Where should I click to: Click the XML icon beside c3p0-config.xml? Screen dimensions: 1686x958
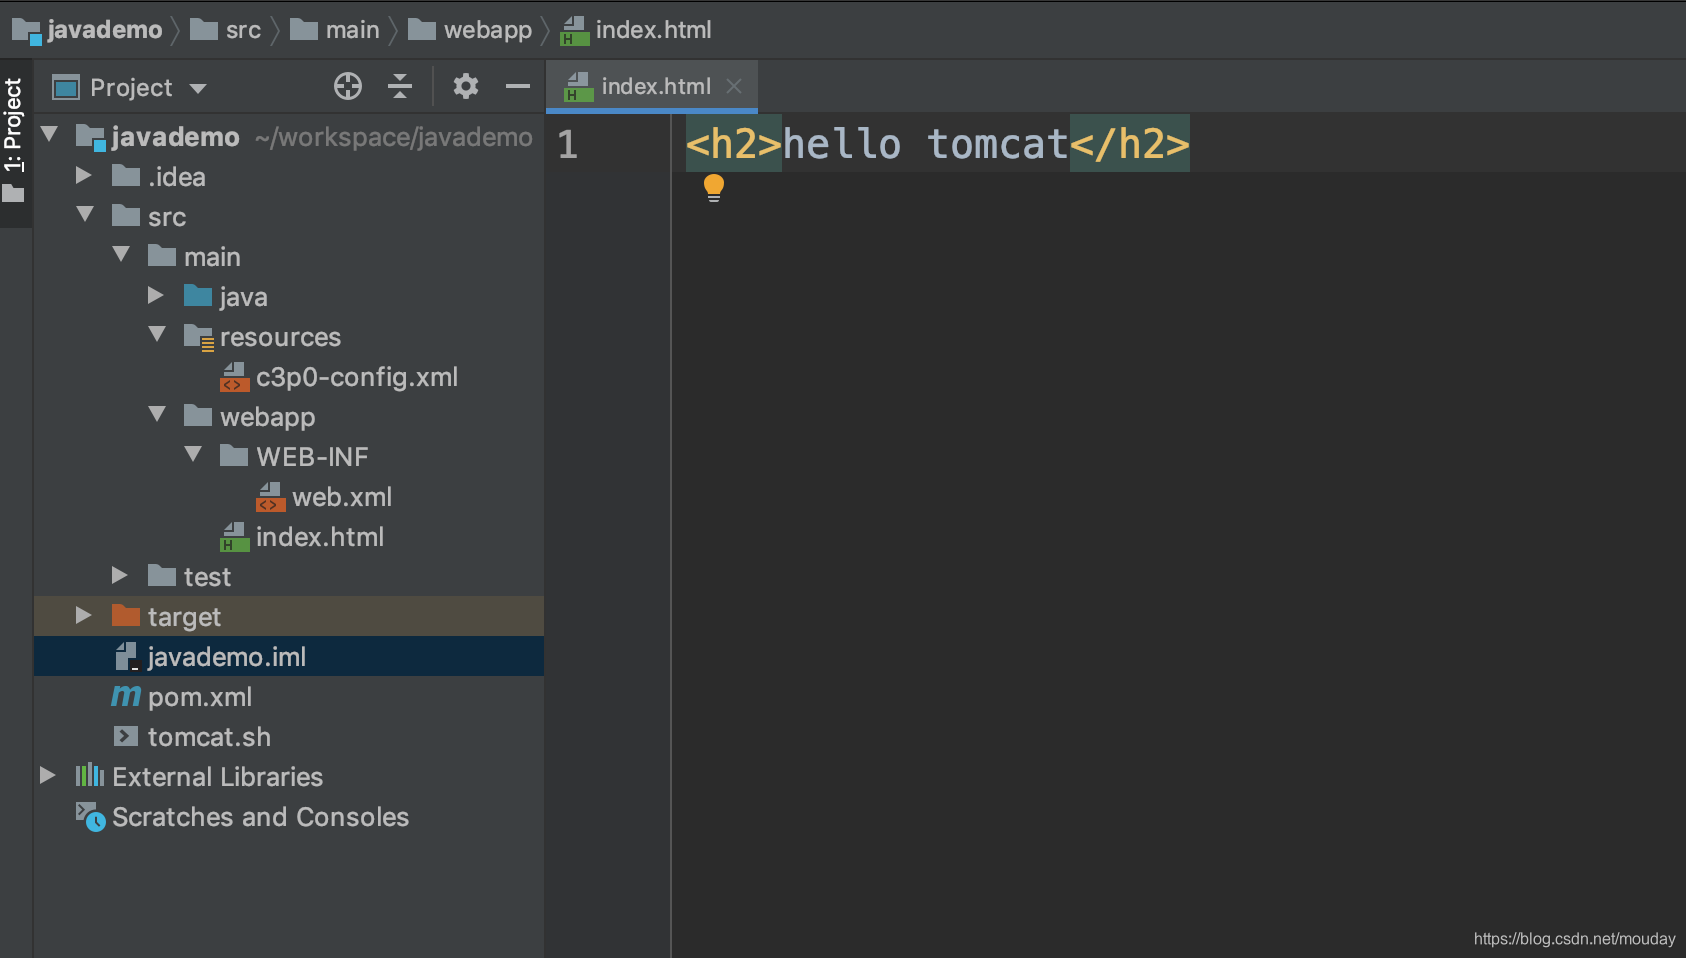tap(235, 377)
